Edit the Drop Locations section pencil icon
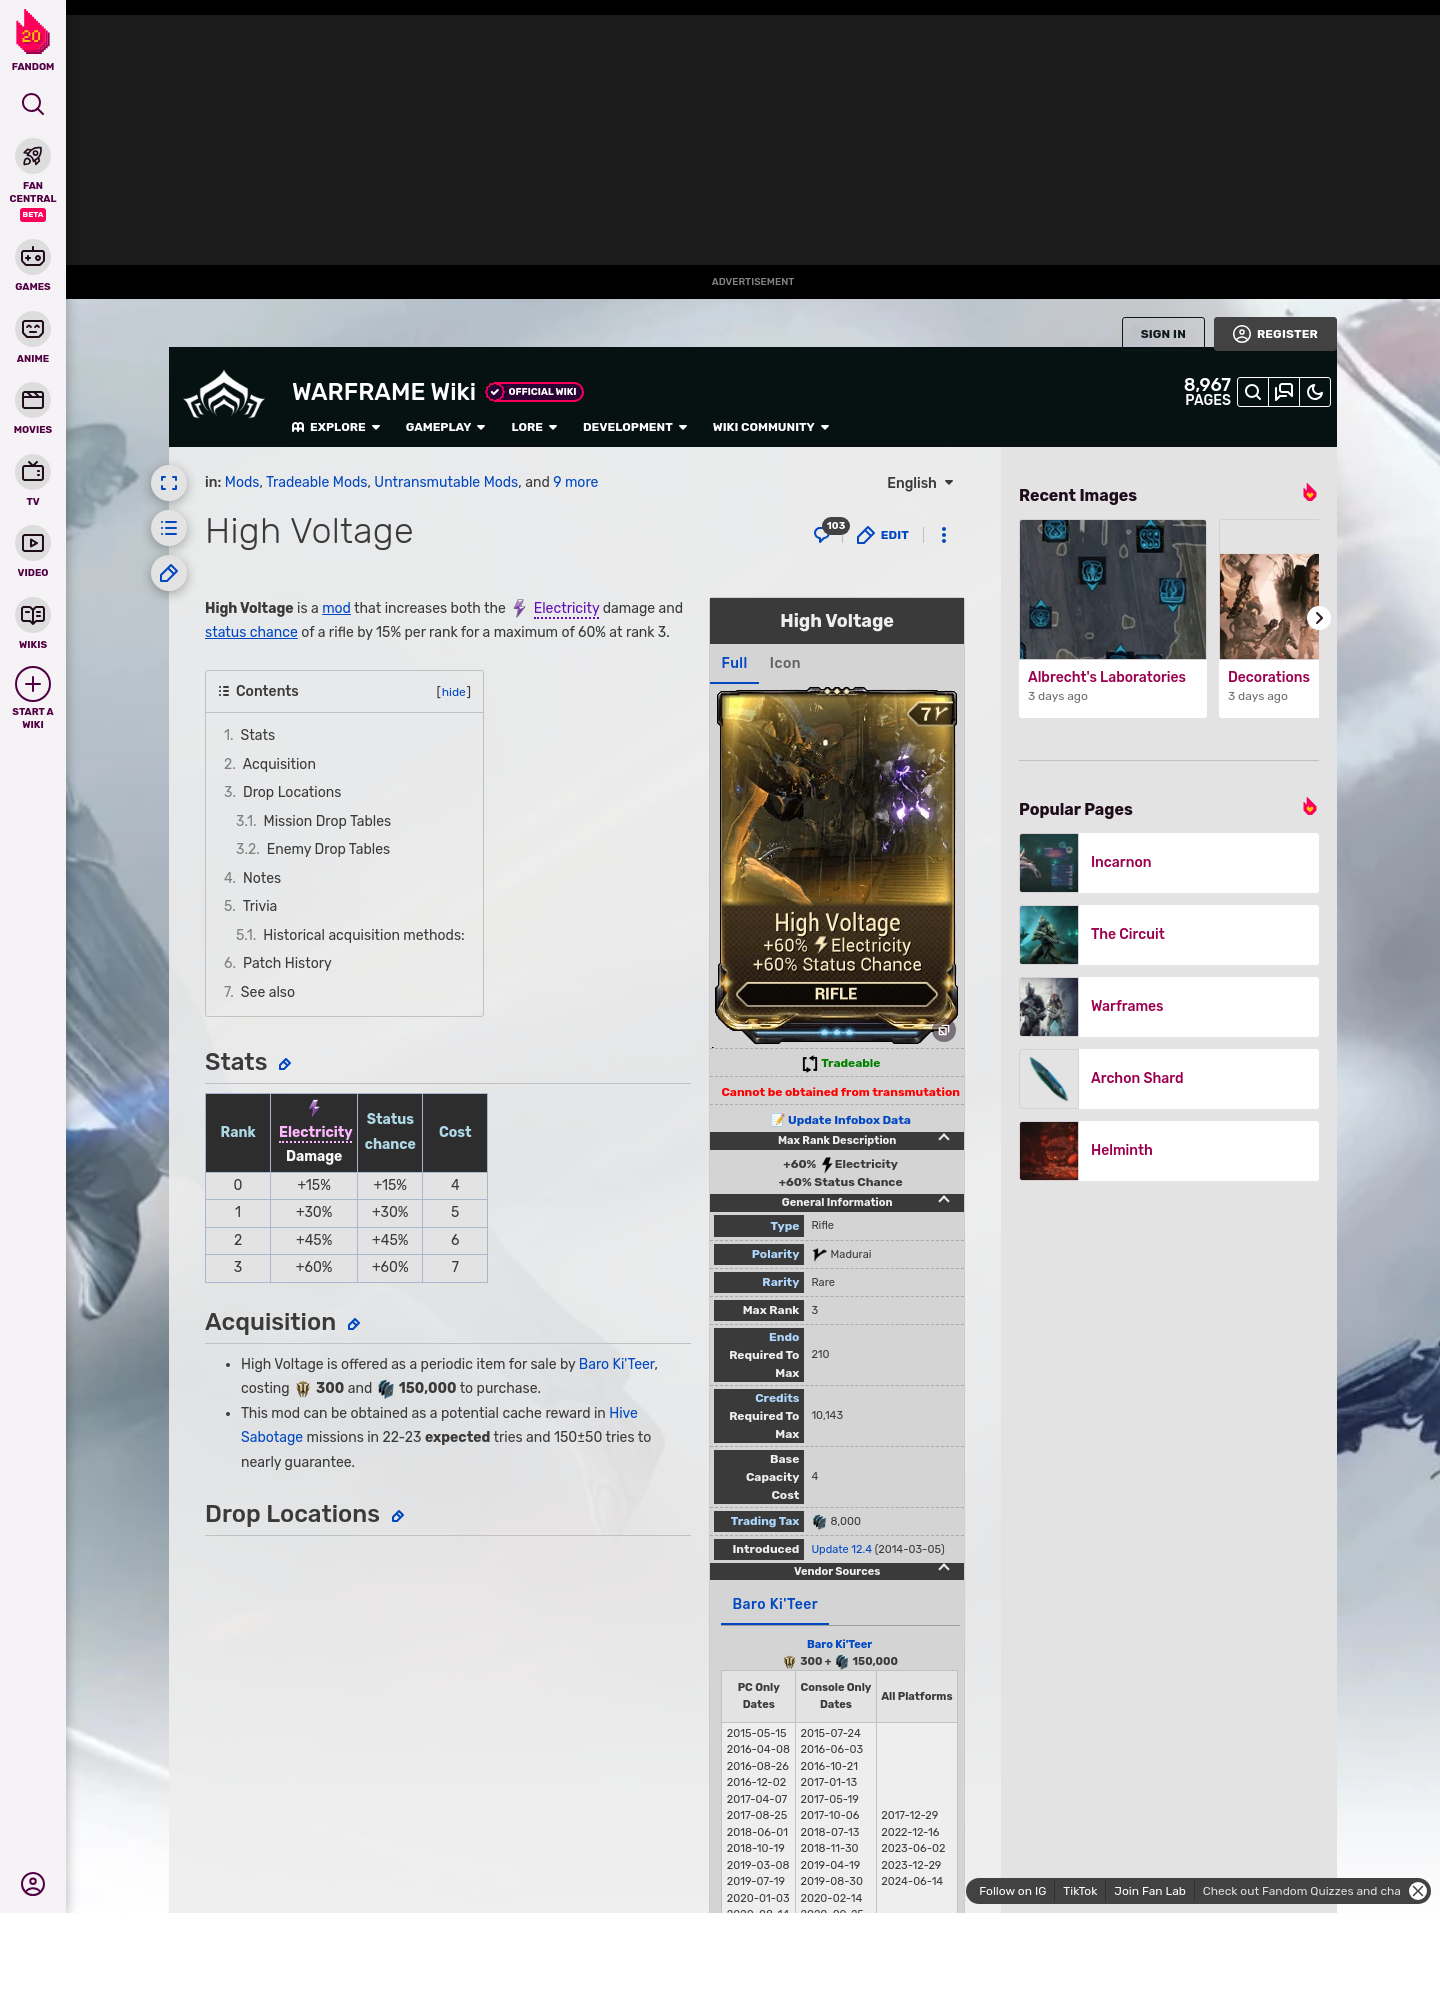 398,1517
